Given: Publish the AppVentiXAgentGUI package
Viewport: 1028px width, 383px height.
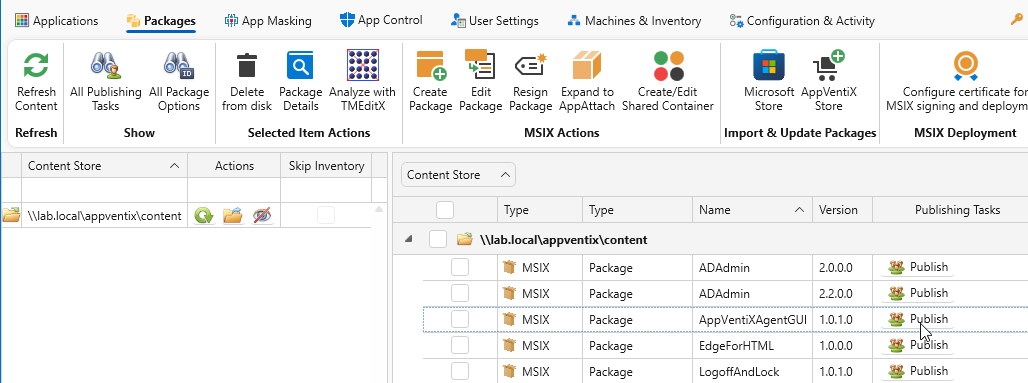Looking at the screenshot, I should pos(918,319).
